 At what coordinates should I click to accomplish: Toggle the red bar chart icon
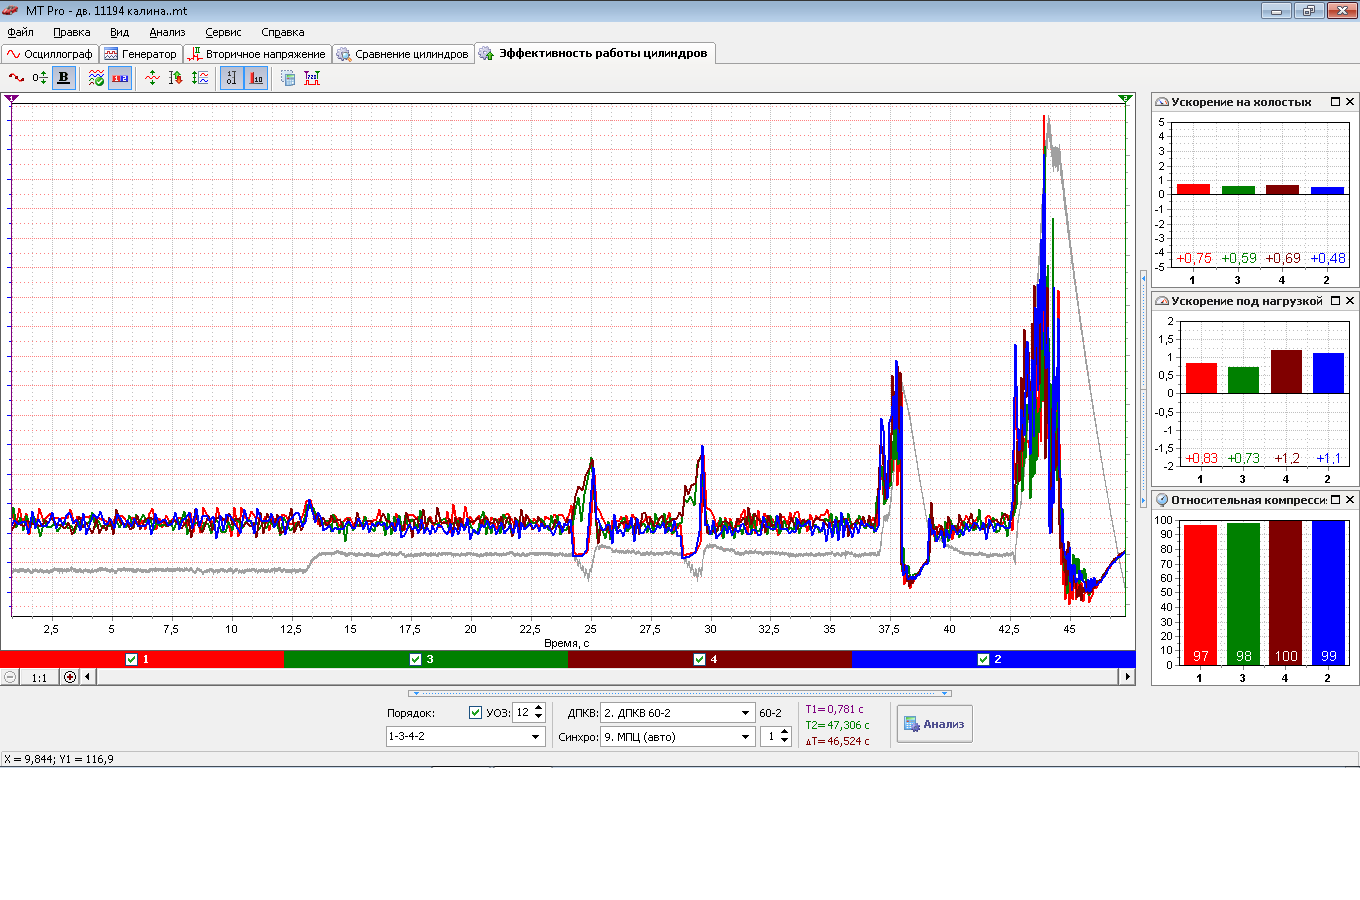click(x=256, y=77)
